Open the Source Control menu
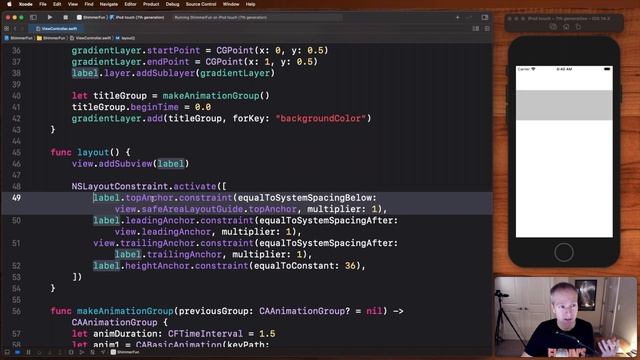Image resolution: width=640 pixels, height=360 pixels. click(x=201, y=4)
